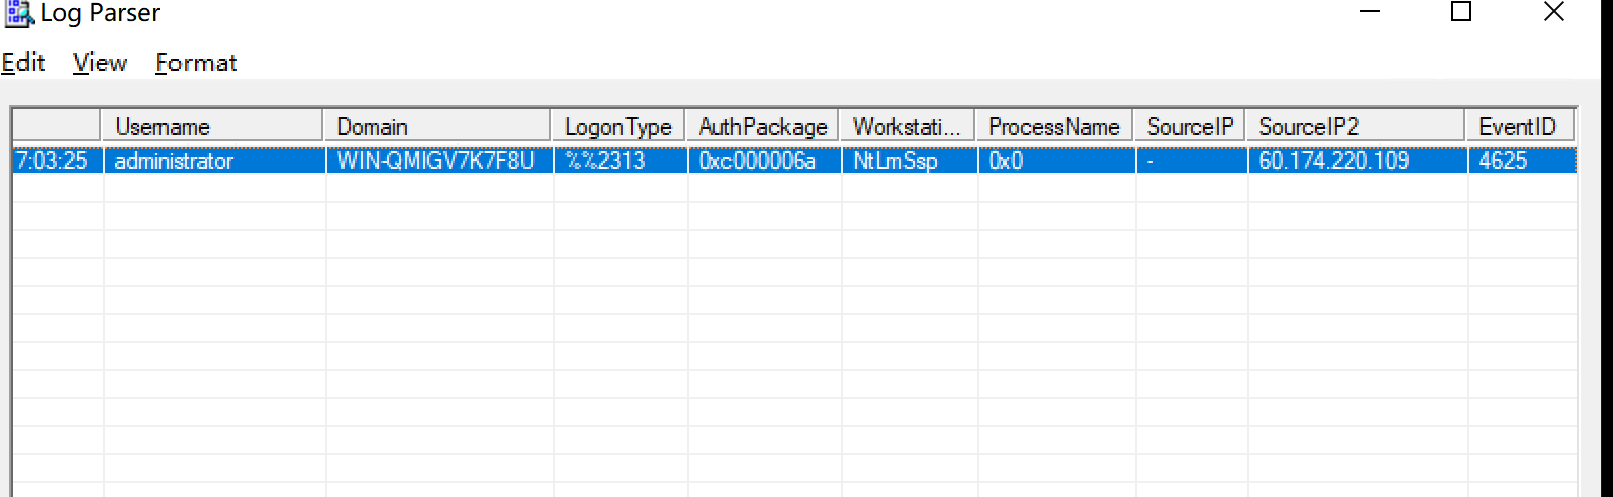The image size is (1613, 497).
Task: Sort by the LogonType column header
Action: pos(618,126)
